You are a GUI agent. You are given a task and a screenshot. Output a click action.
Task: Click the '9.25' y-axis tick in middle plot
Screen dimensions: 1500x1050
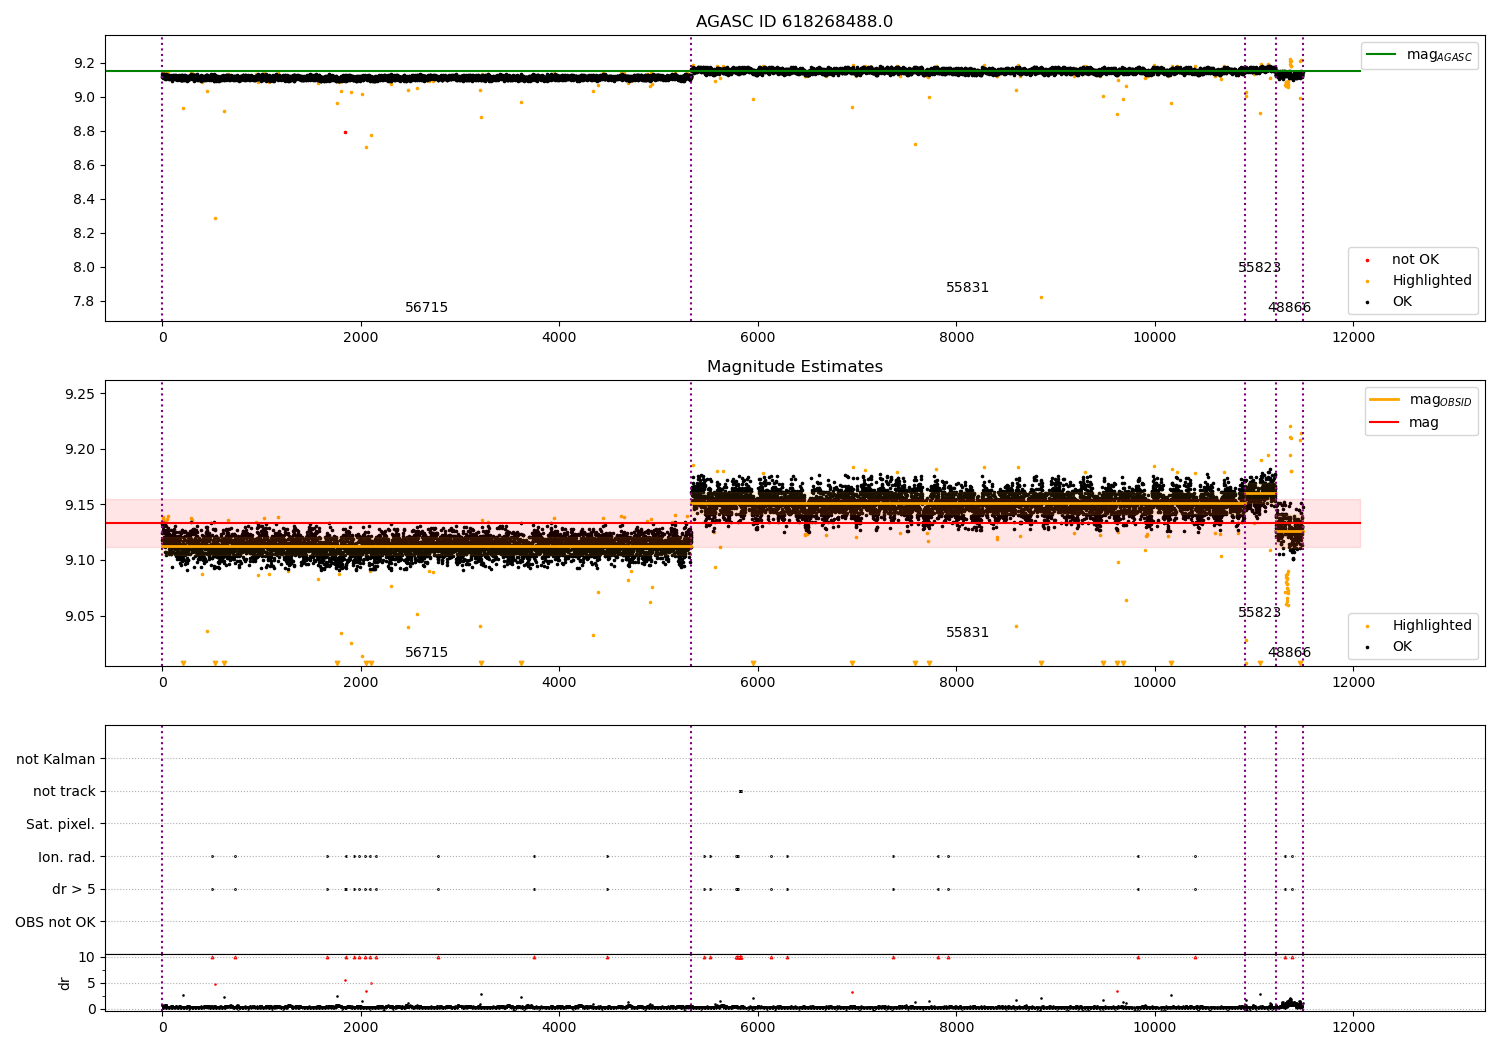pyautogui.click(x=80, y=394)
